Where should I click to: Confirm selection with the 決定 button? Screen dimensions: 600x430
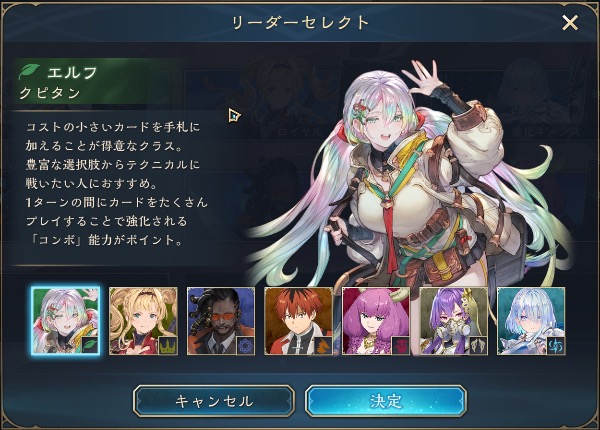(386, 401)
